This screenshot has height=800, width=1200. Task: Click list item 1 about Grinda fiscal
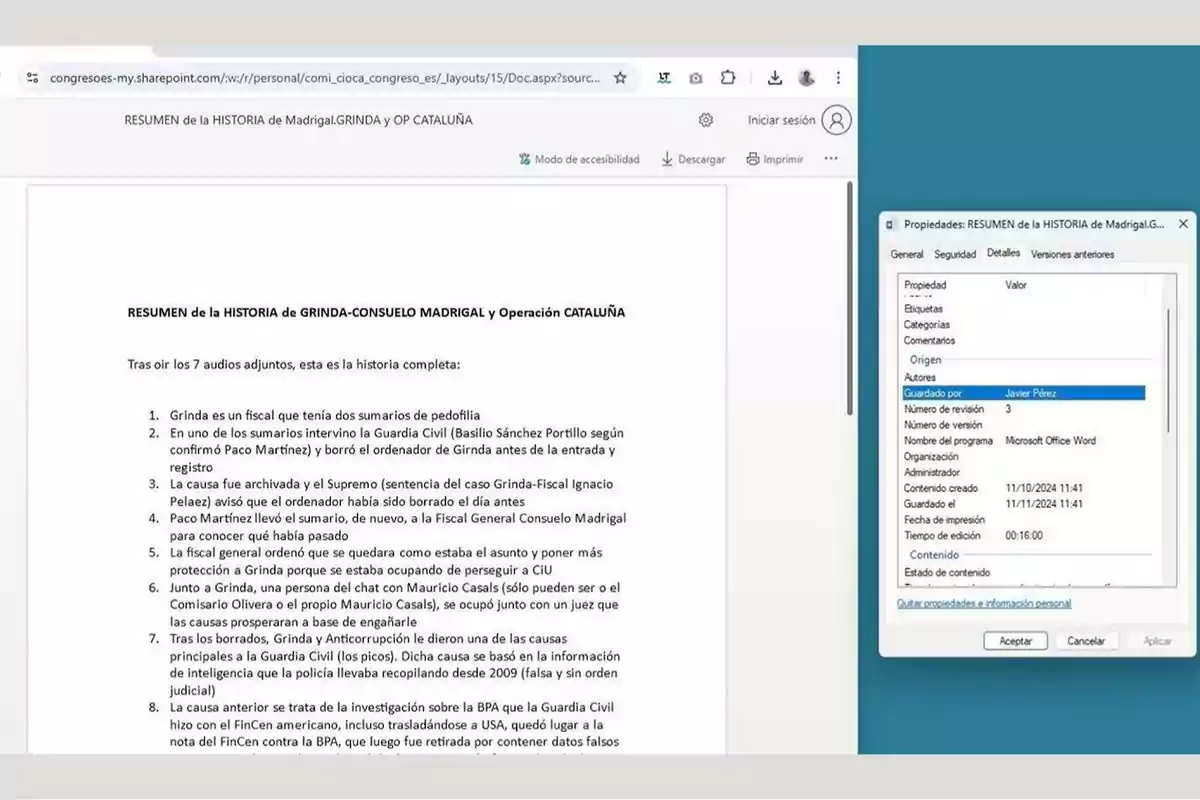click(x=325, y=415)
